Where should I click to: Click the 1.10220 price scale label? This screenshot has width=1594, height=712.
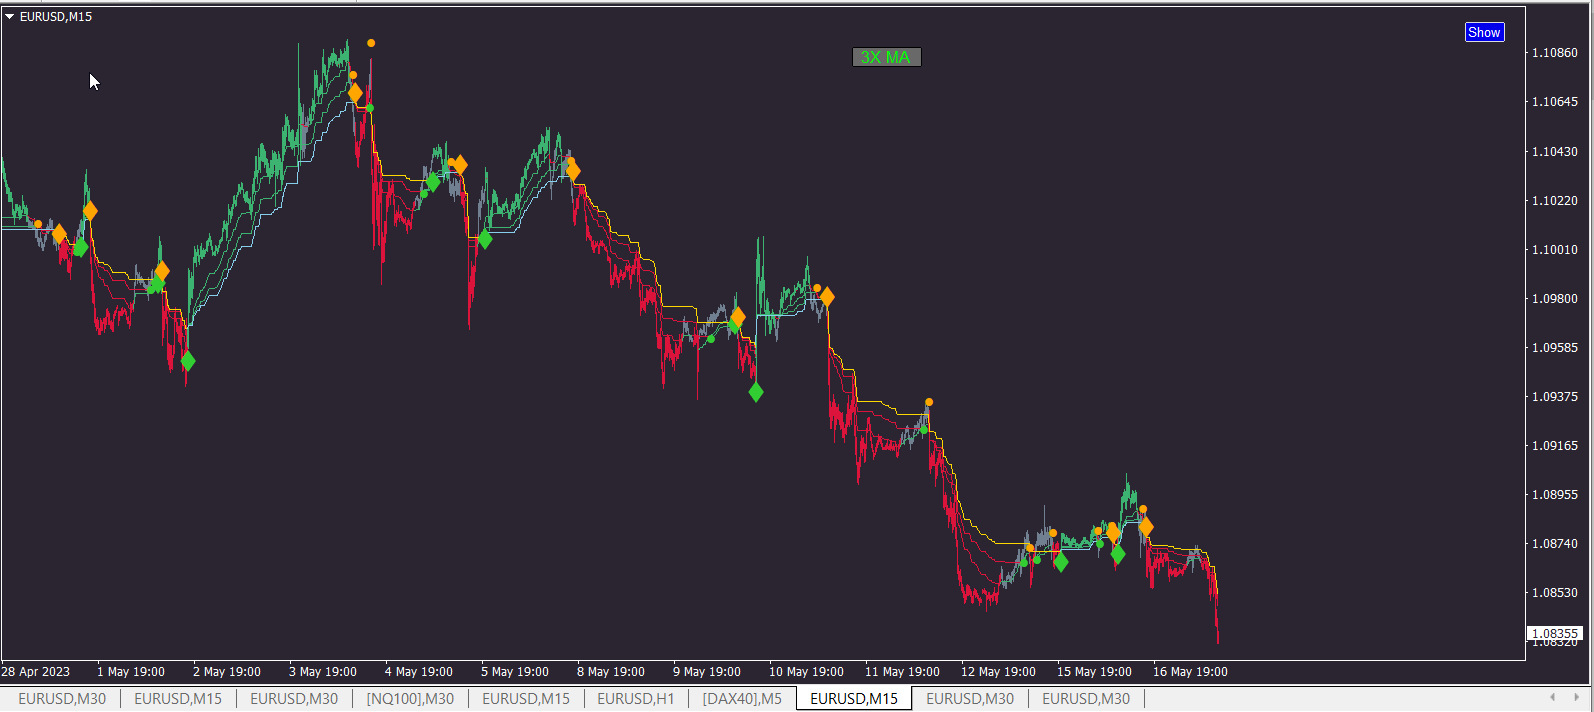pos(1555,201)
